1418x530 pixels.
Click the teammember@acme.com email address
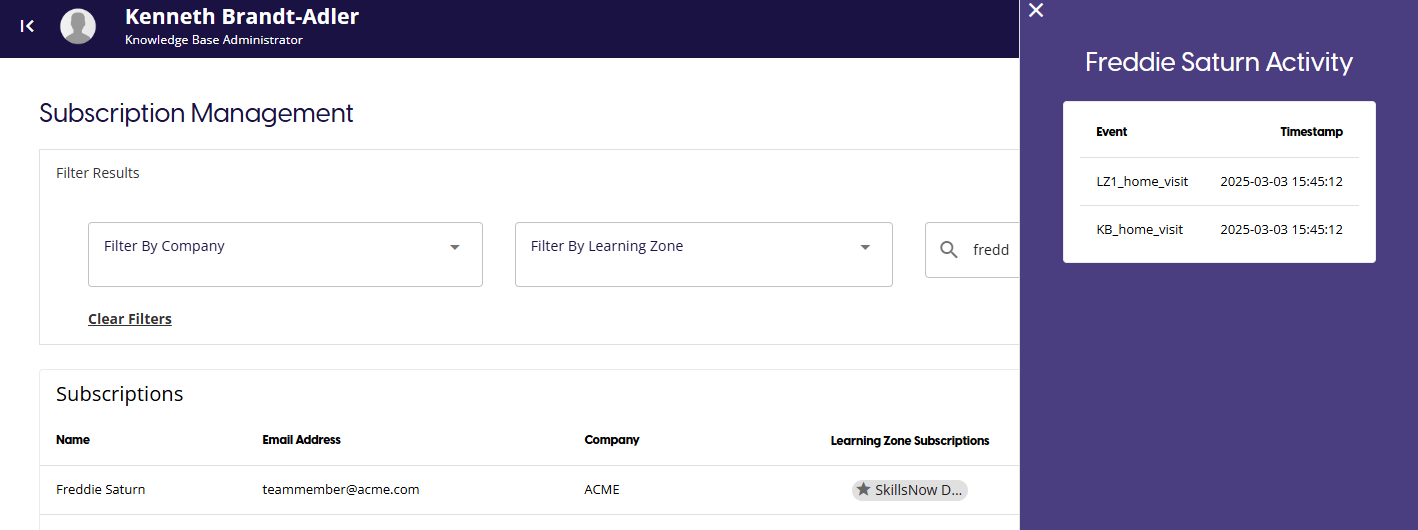pyautogui.click(x=340, y=490)
